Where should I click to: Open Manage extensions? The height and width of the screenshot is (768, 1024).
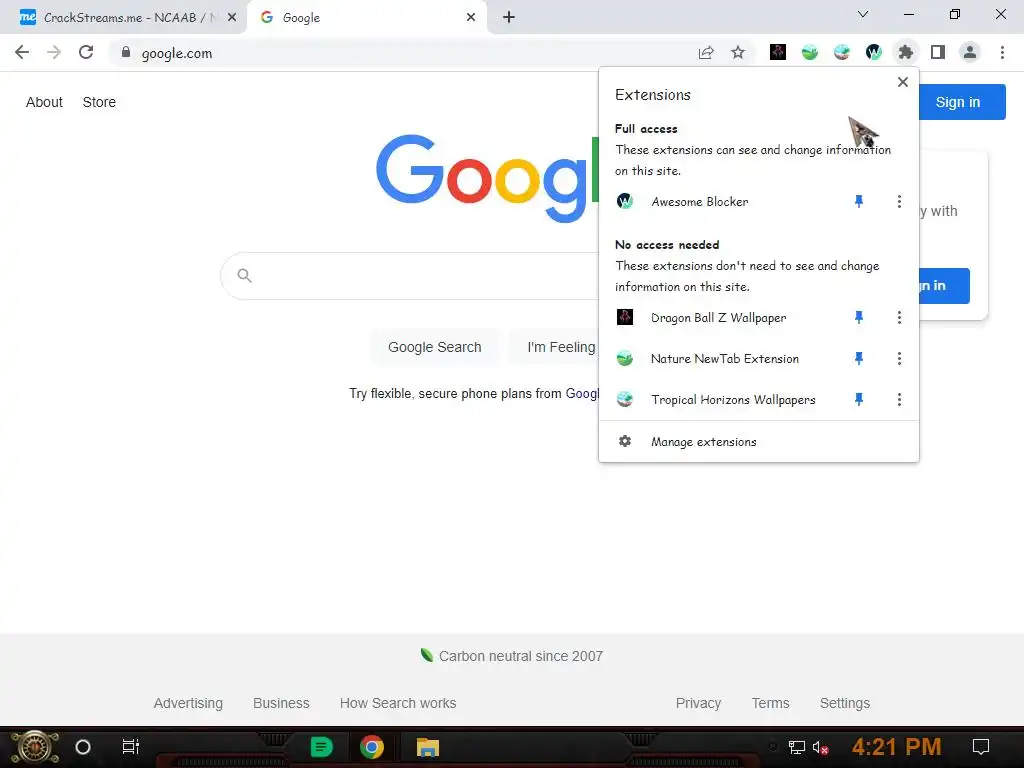759,441
